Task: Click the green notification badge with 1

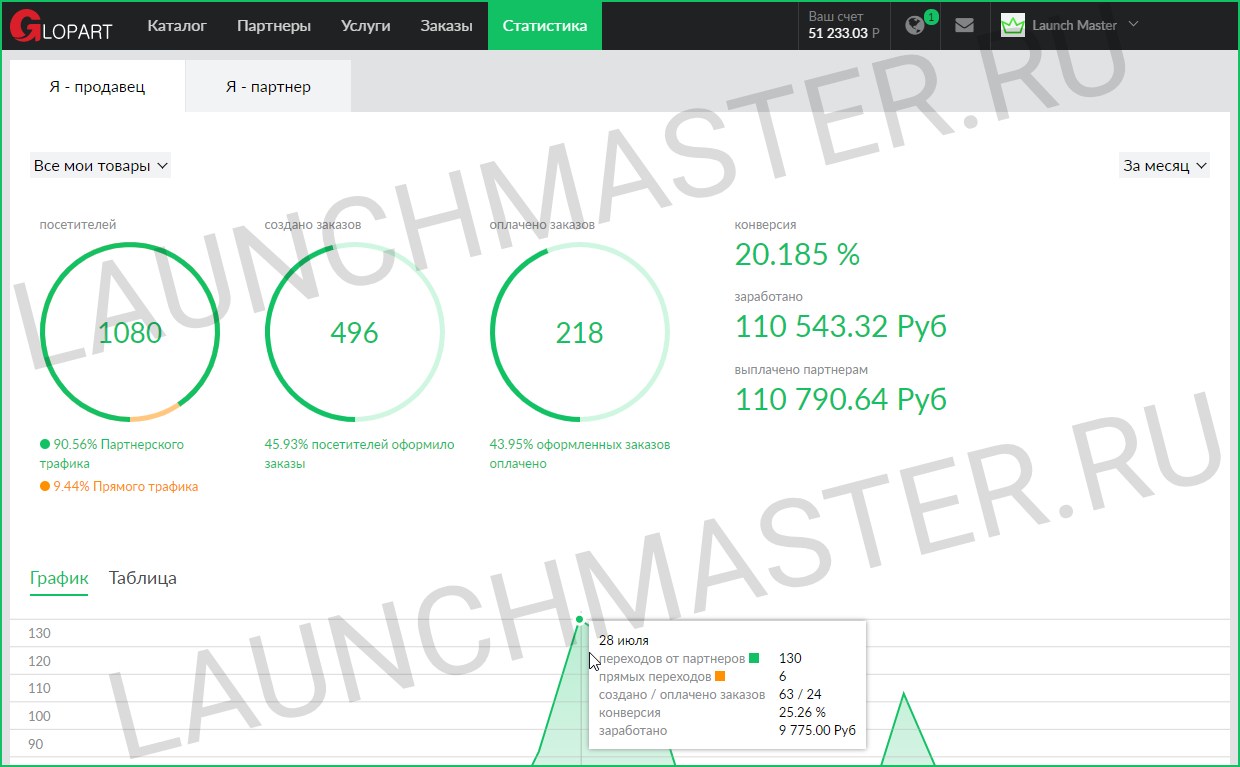Action: [x=931, y=17]
